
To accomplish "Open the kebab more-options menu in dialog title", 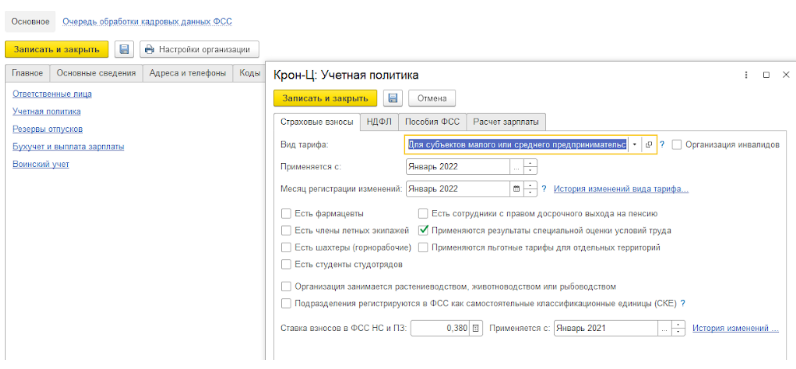I will click(x=746, y=75).
